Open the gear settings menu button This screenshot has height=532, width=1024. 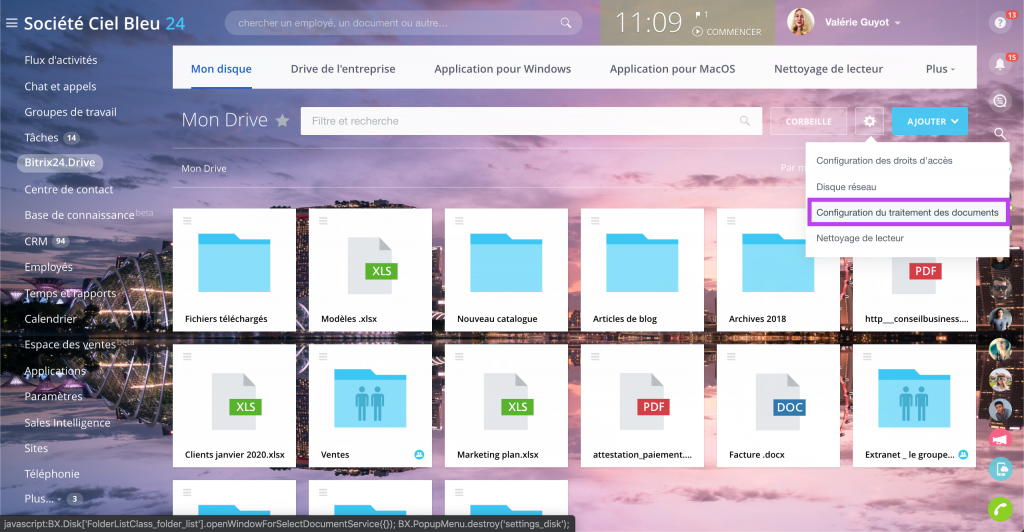tap(869, 121)
